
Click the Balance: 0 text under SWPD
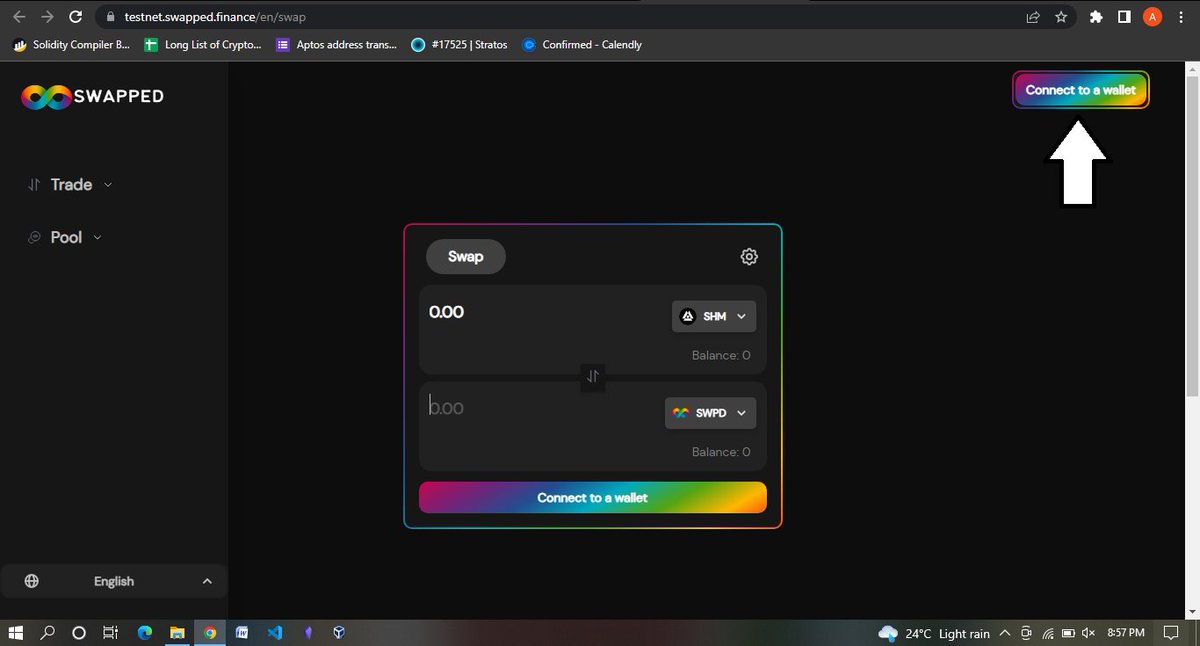point(721,452)
